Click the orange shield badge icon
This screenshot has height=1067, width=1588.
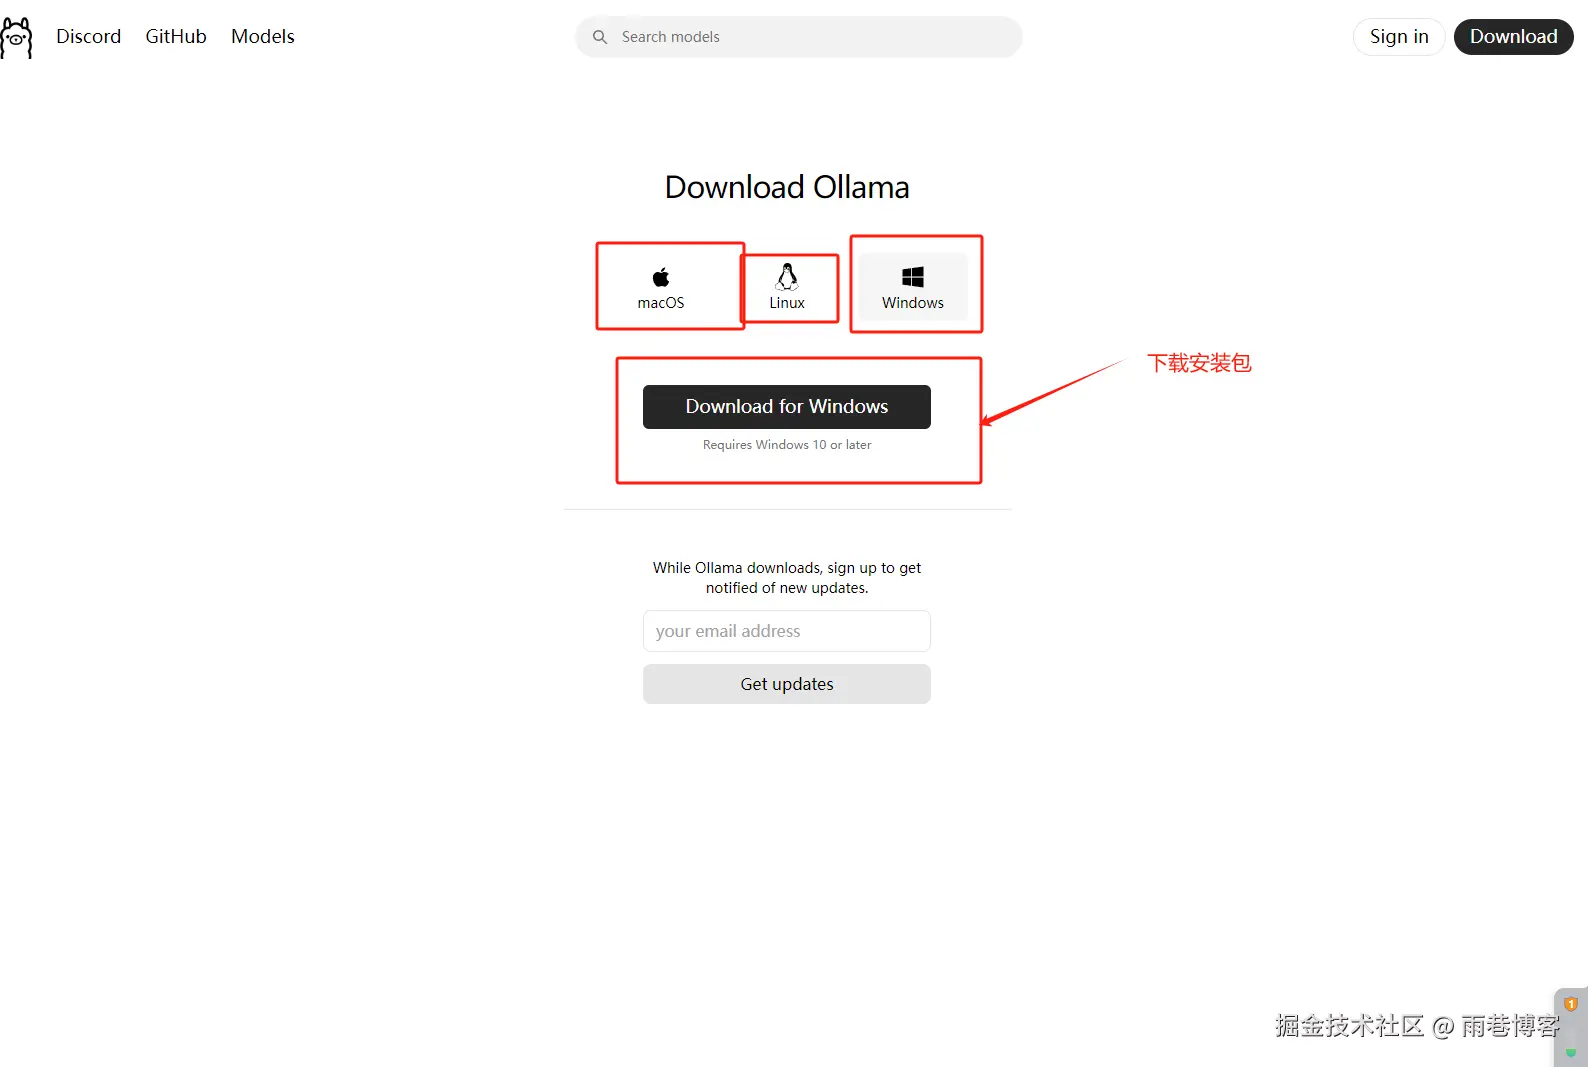[1571, 1004]
